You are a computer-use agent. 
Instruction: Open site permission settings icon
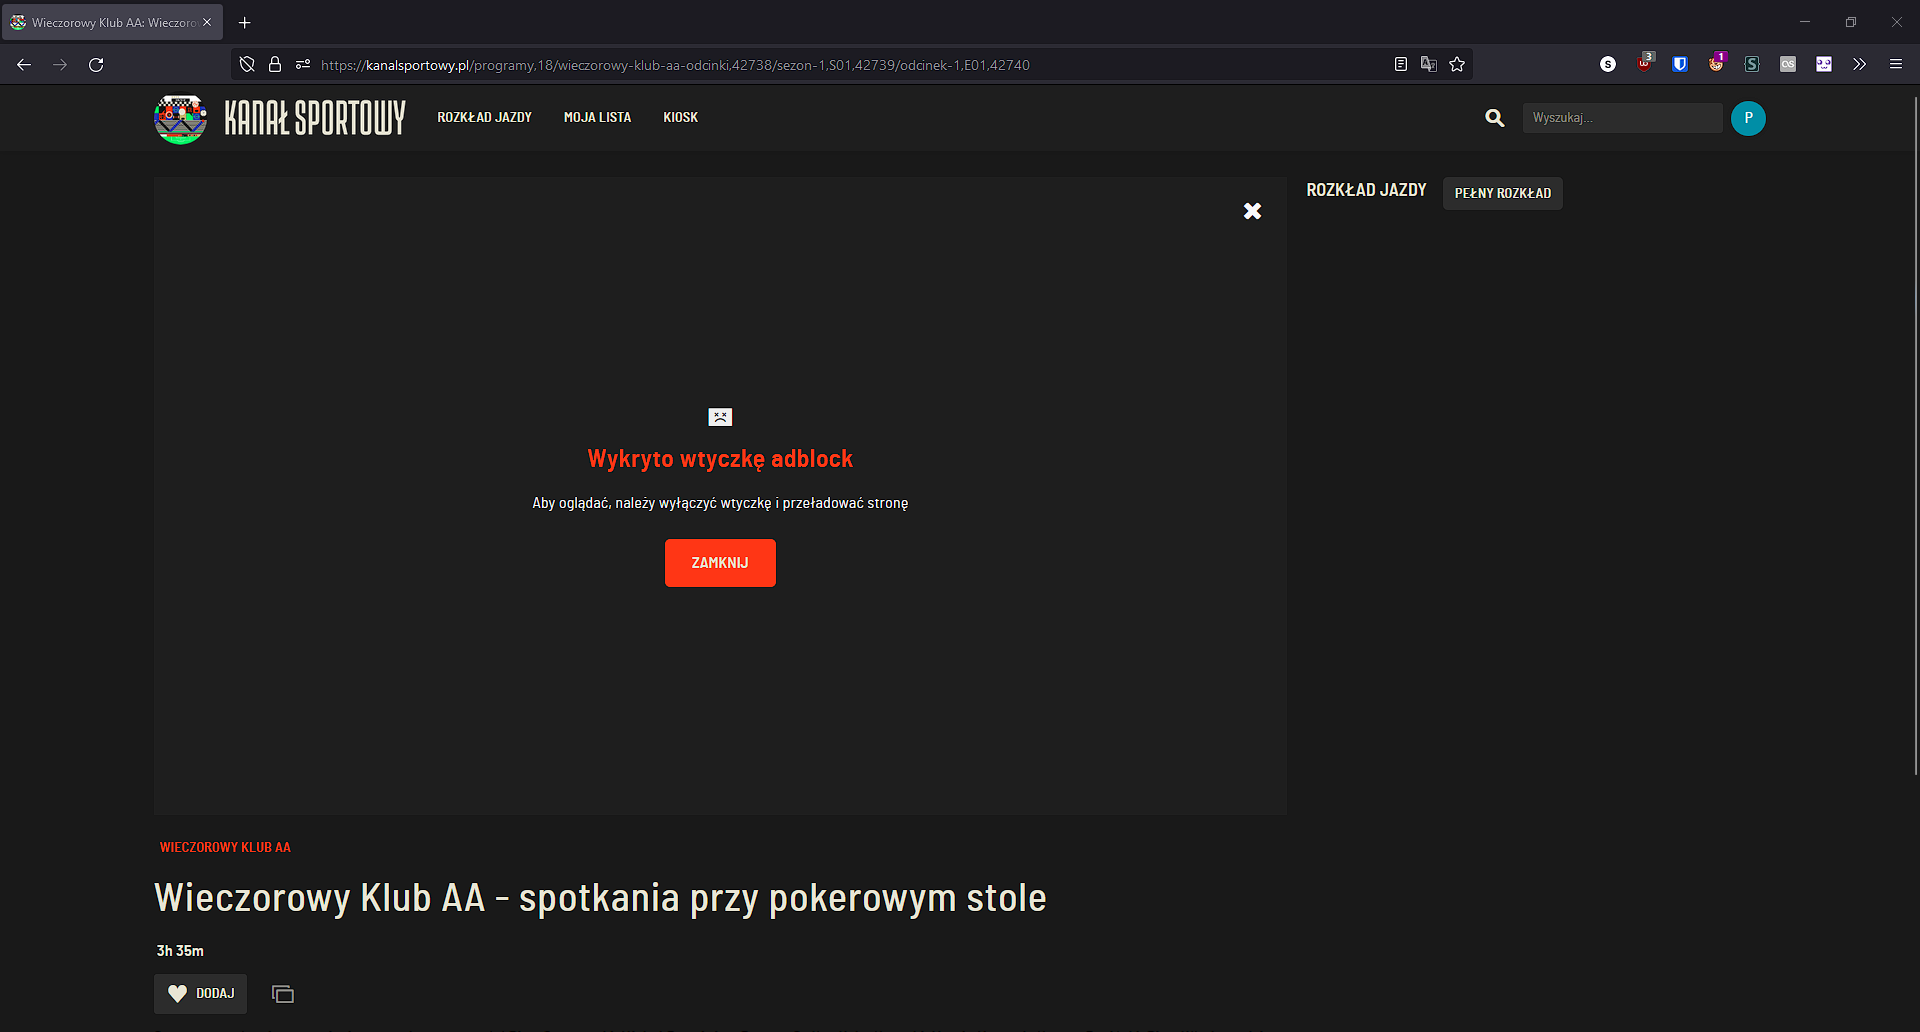302,64
